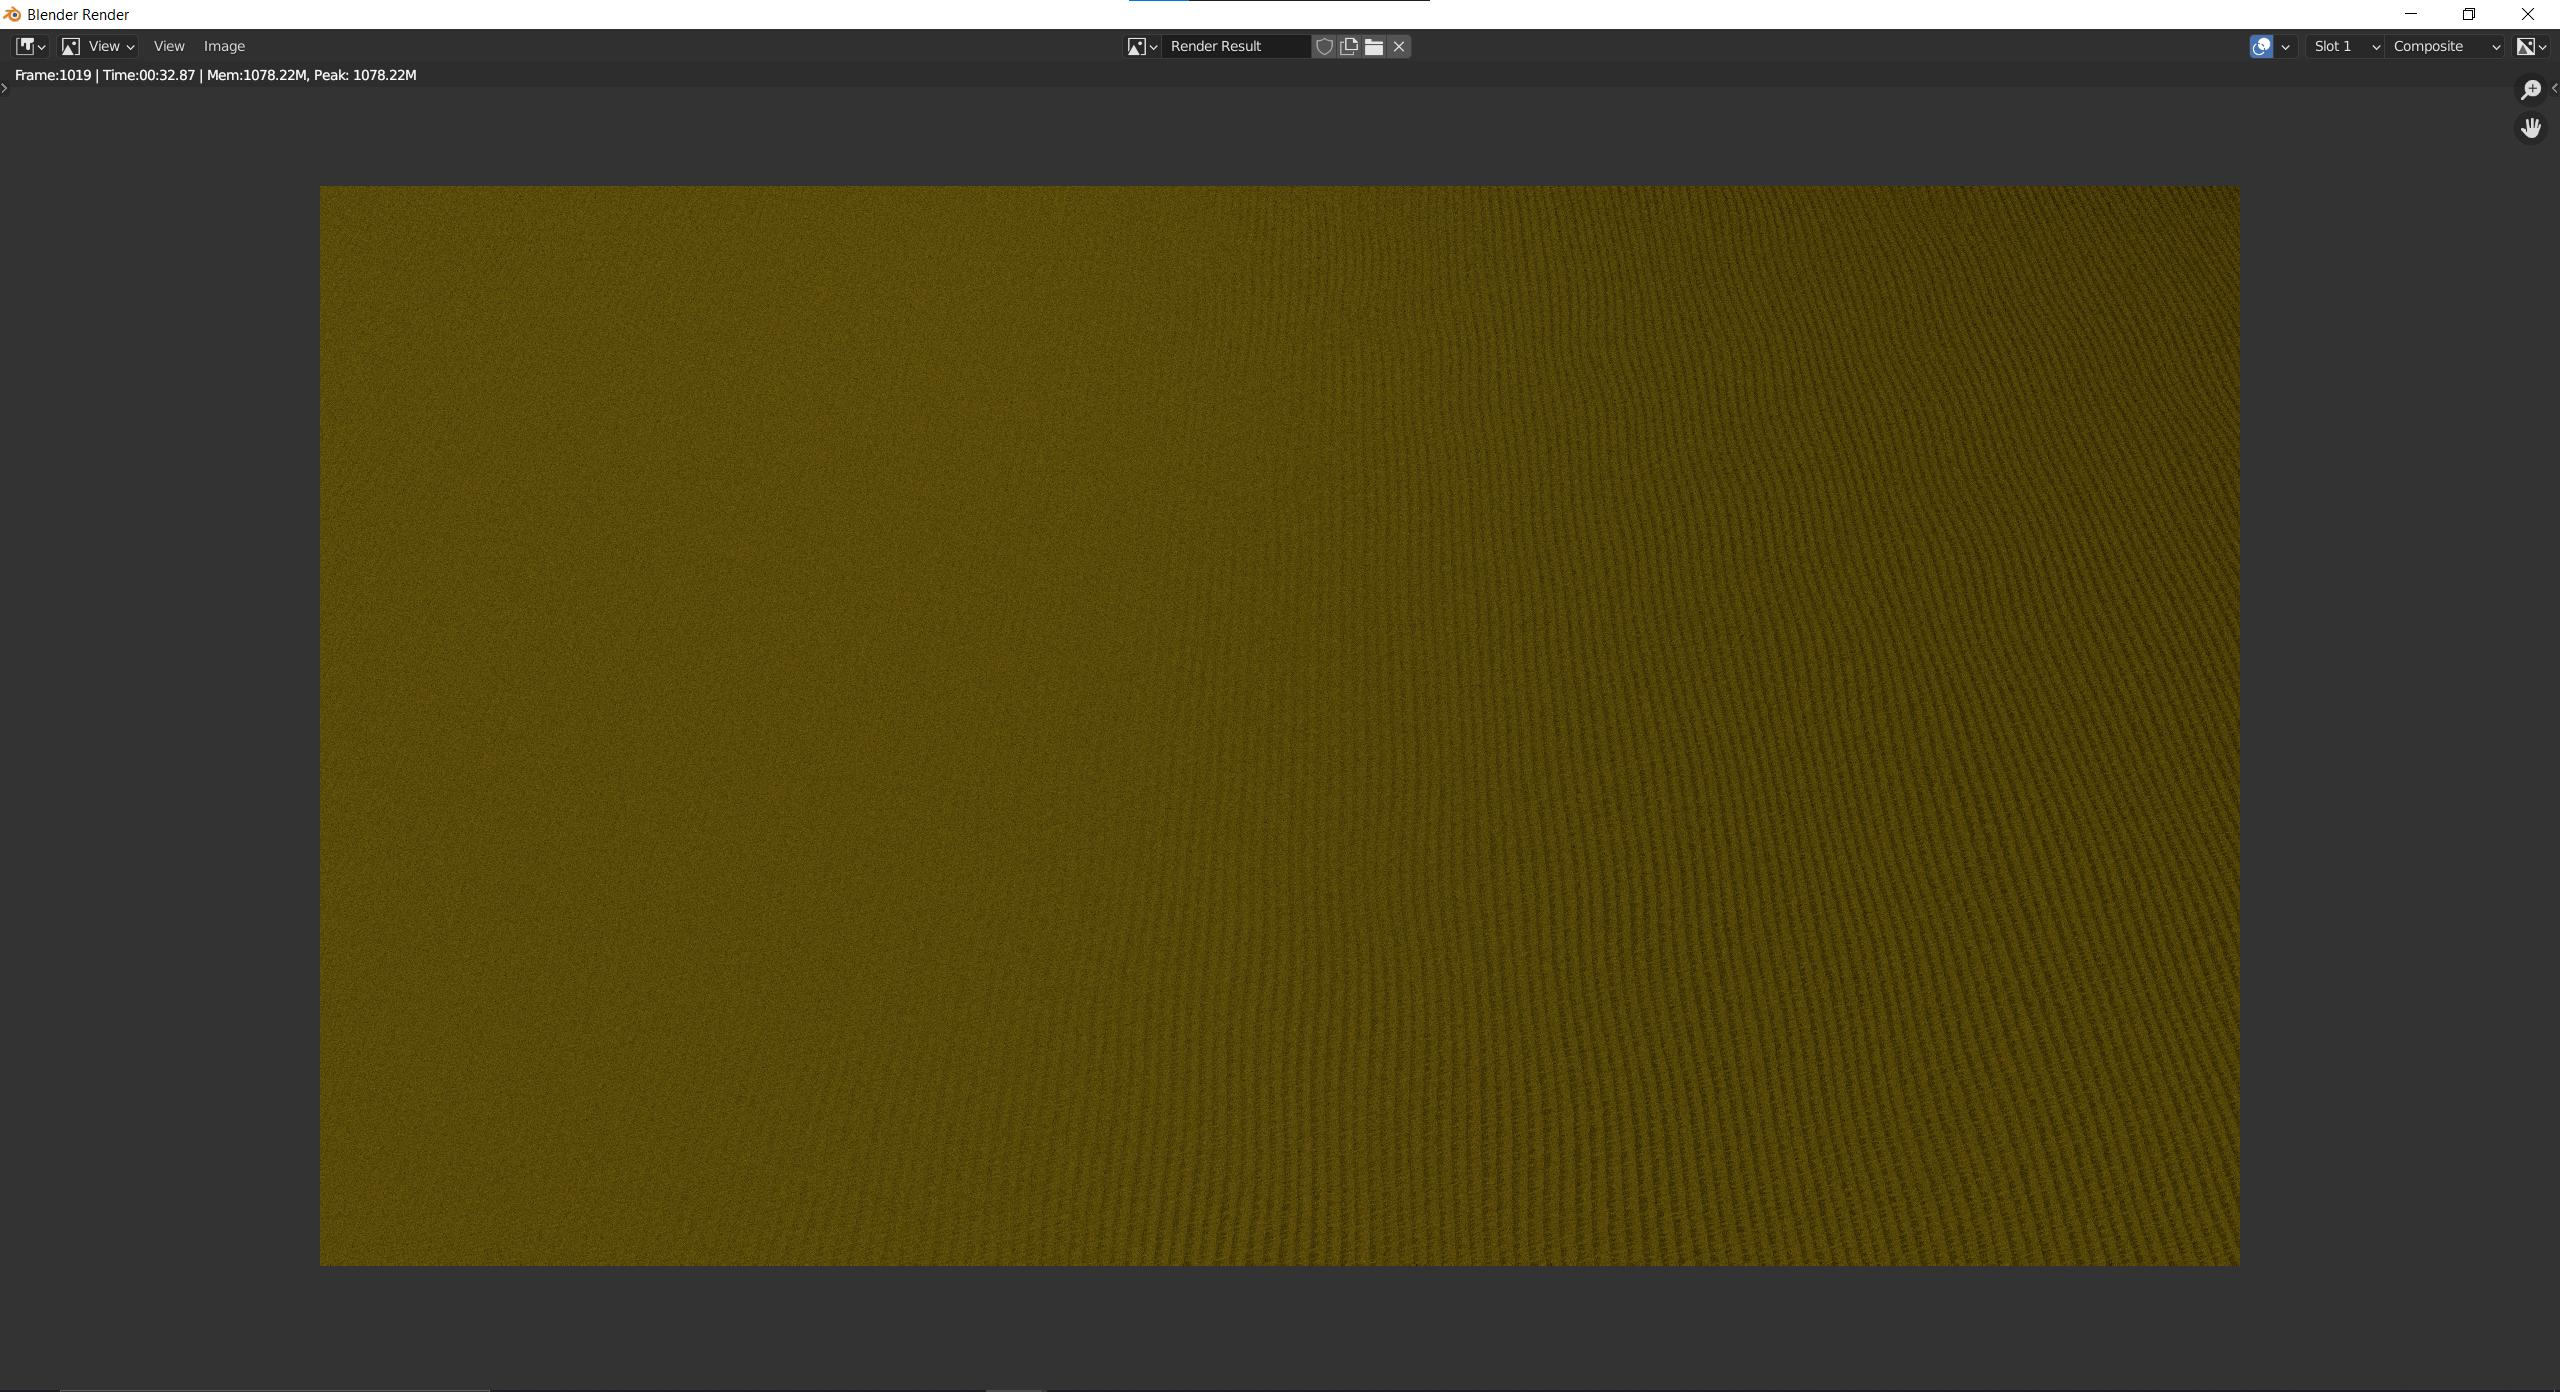The height and width of the screenshot is (1392, 2560).
Task: Open the editor type selector
Action: [x=30, y=46]
